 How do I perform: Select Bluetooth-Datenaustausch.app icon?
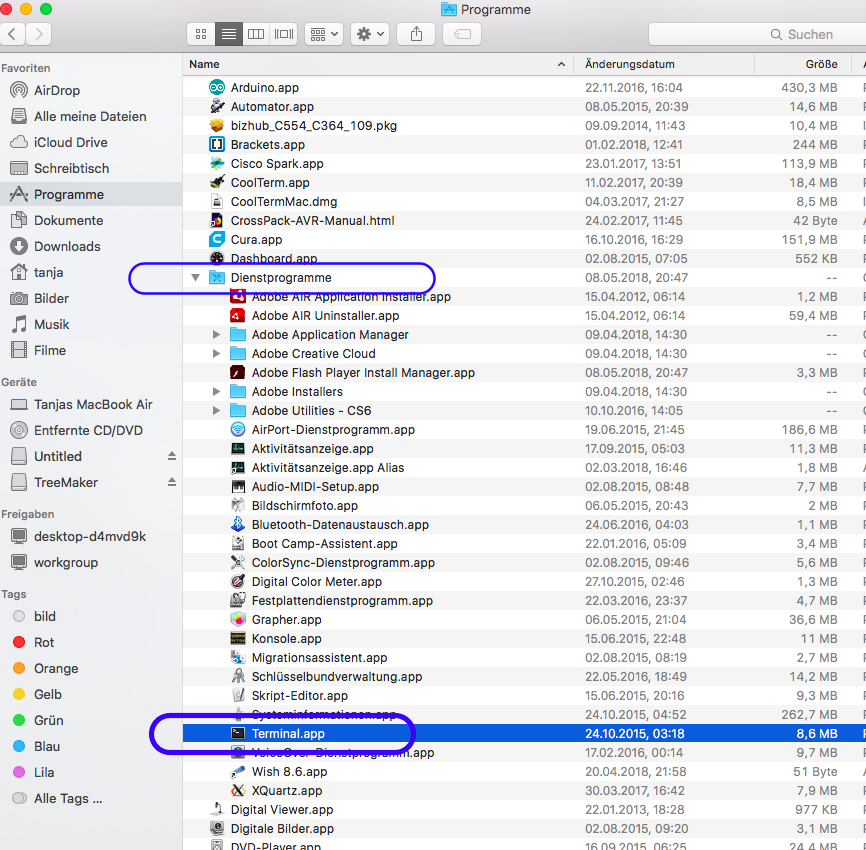click(x=238, y=524)
